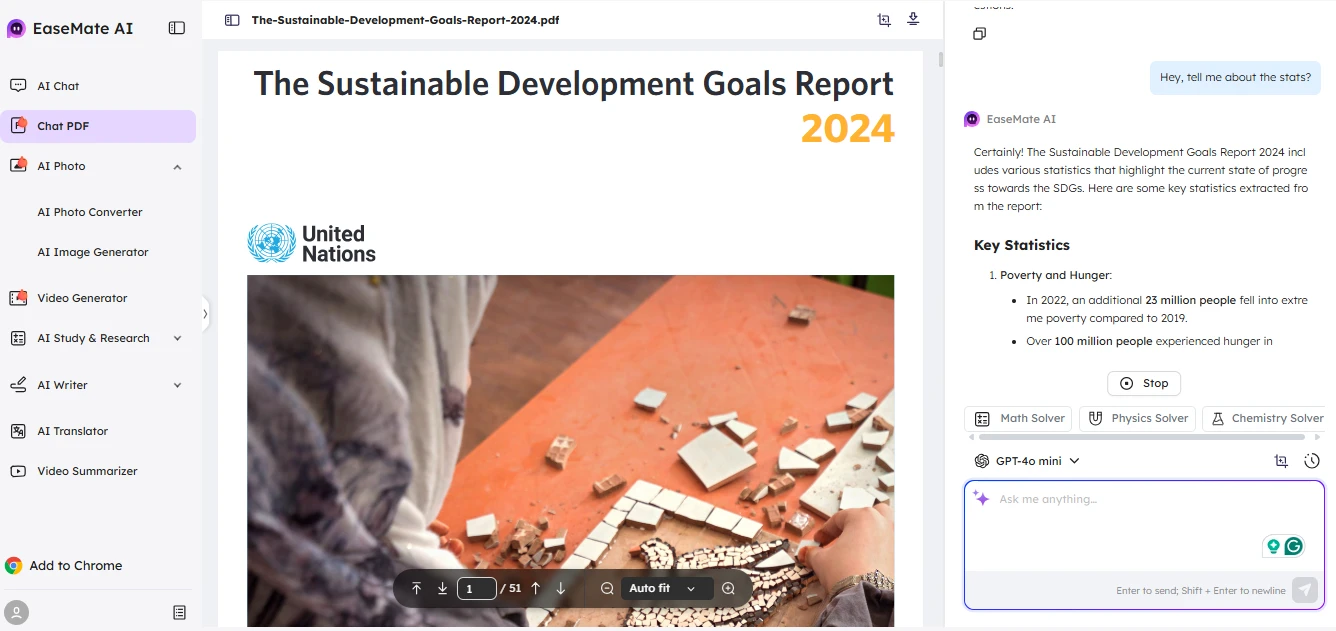Viewport: 1336px width, 631px height.
Task: Download the PDF file
Action: [x=913, y=20]
